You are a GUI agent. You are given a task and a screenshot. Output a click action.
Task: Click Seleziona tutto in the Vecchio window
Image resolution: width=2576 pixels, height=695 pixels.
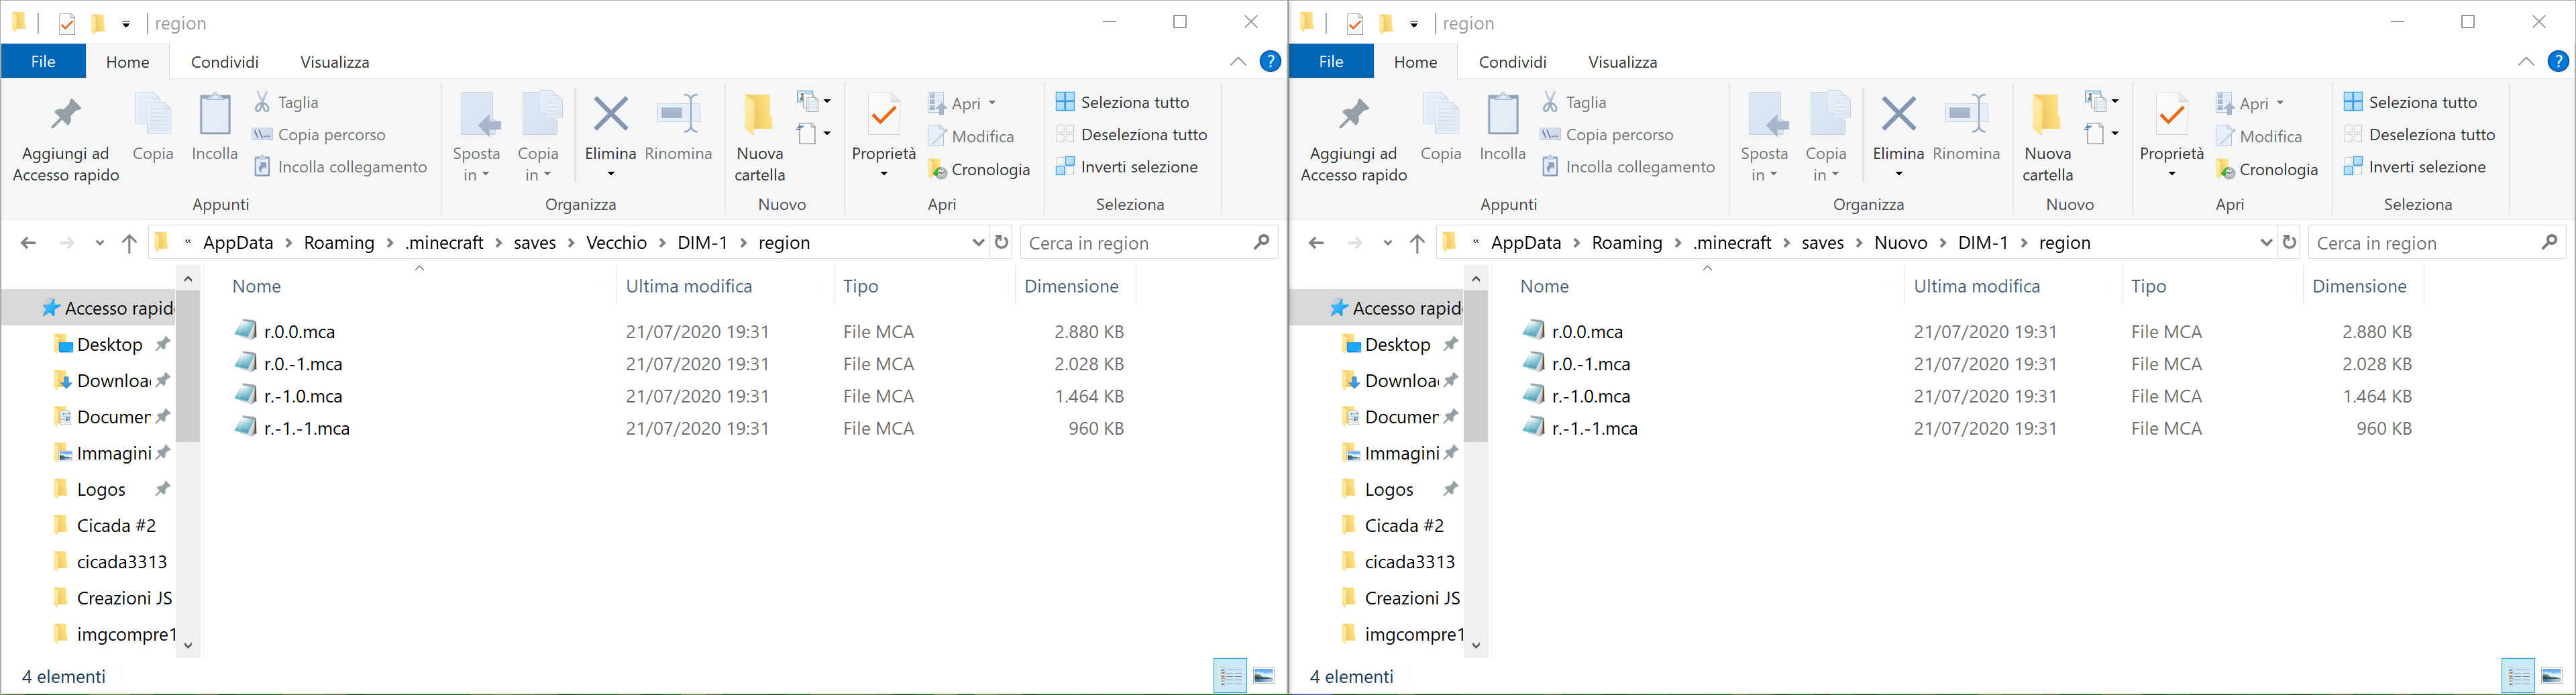click(x=1122, y=102)
